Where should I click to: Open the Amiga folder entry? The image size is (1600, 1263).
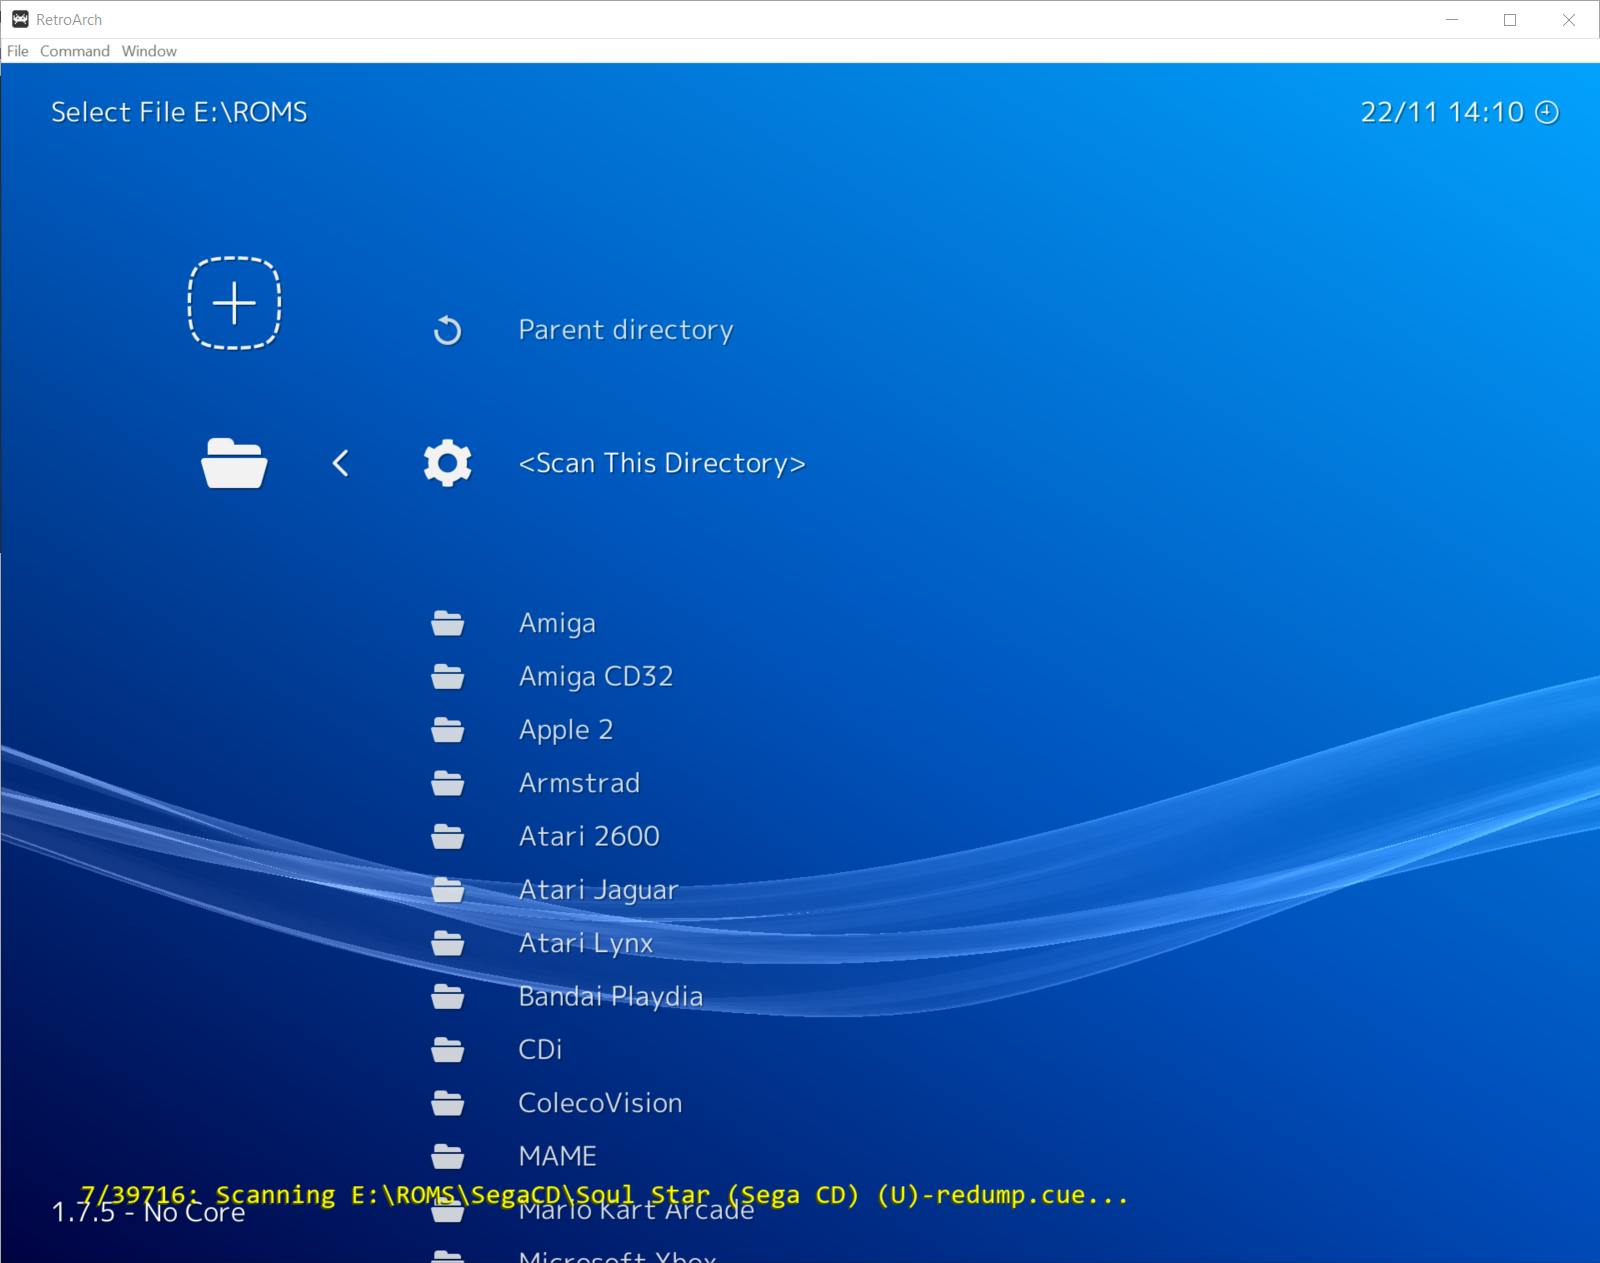coord(557,623)
